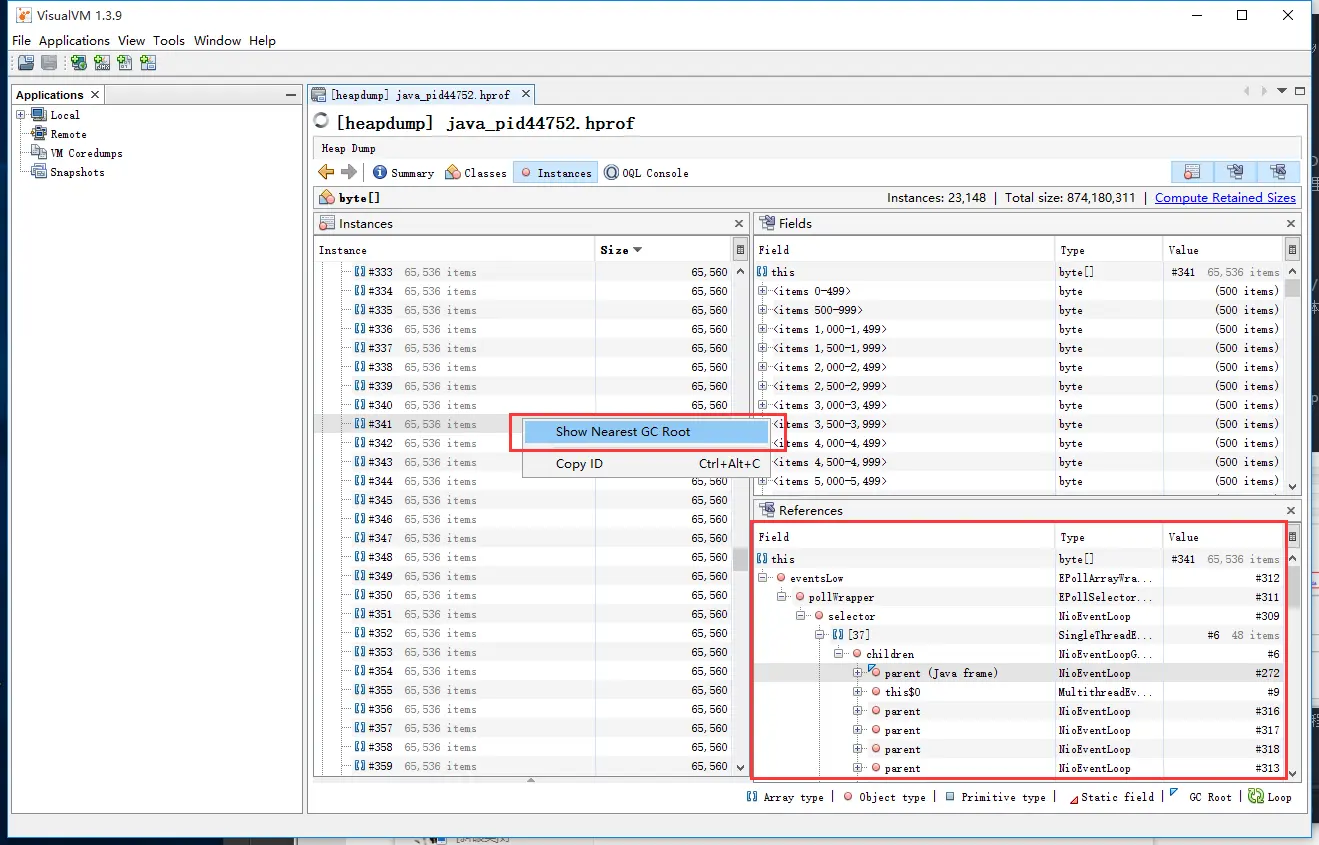Toggle the Instances view button at top right
Image resolution: width=1319 pixels, height=845 pixels.
1191,172
